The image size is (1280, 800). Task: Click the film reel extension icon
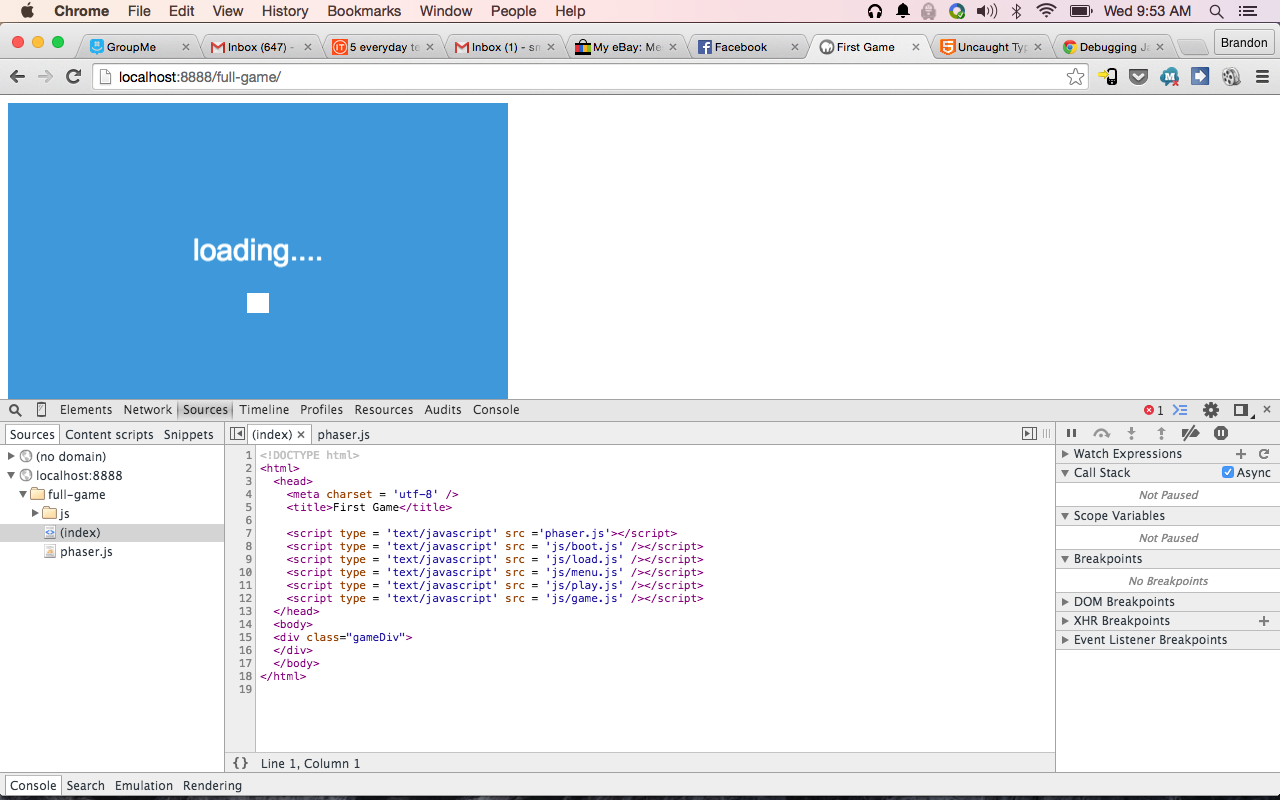point(1231,77)
